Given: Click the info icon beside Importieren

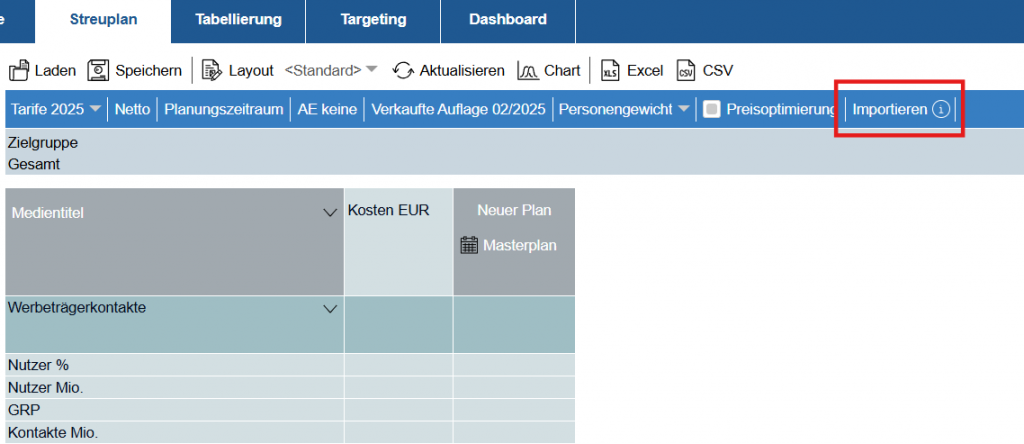Looking at the screenshot, I should click(940, 109).
